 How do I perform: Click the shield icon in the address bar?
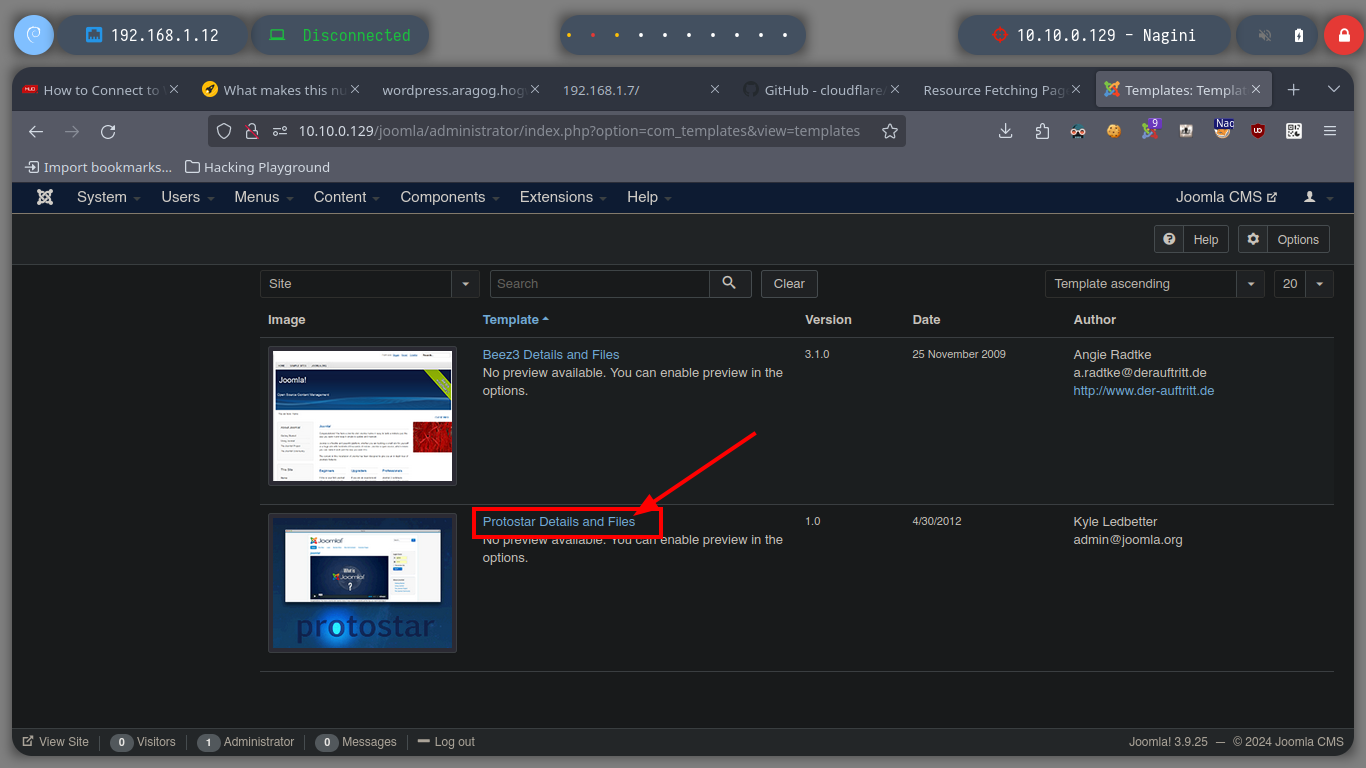pyautogui.click(x=224, y=131)
